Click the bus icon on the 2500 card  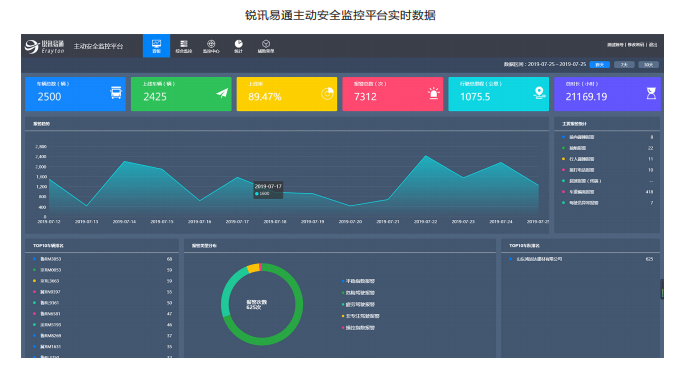(x=116, y=93)
